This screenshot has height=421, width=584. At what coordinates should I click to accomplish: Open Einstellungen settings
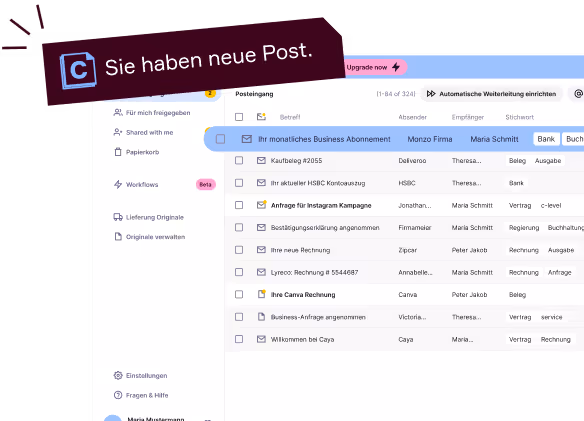(140, 376)
